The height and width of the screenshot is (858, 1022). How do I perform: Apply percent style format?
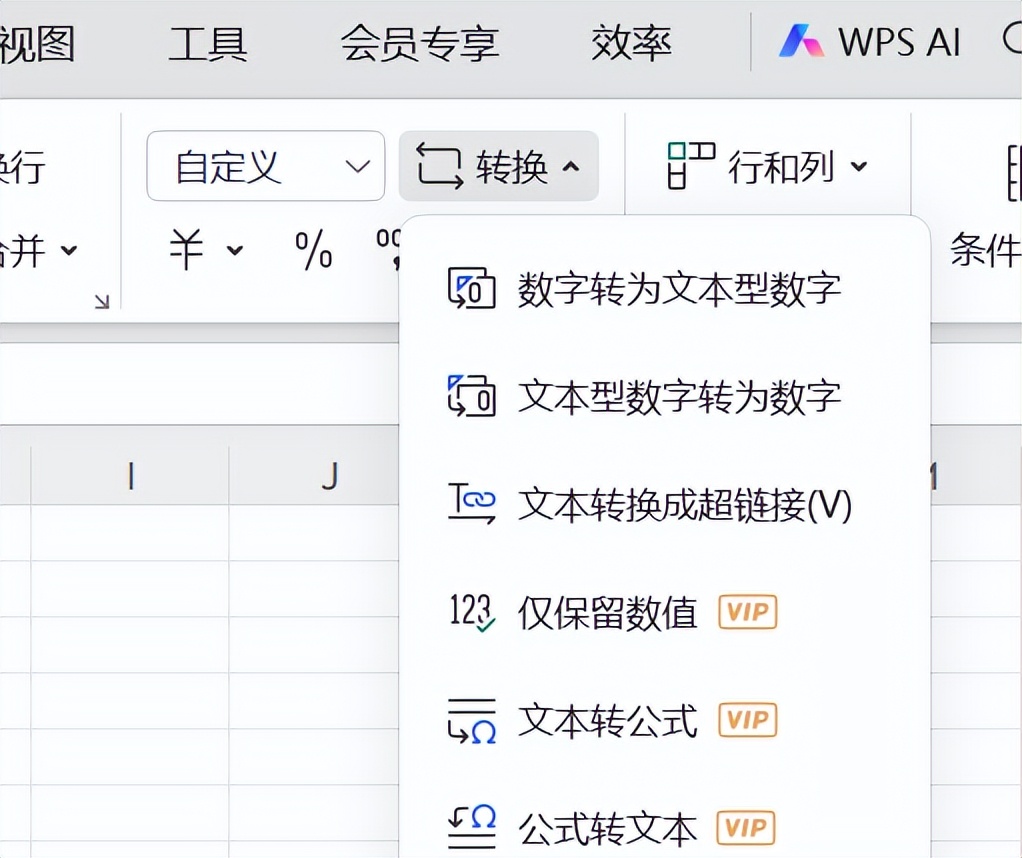(314, 249)
